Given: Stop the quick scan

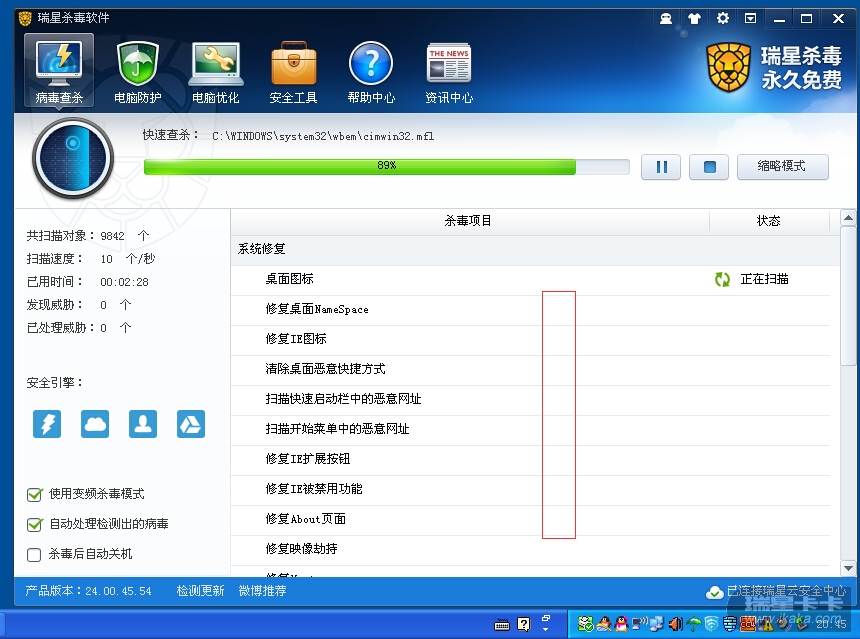Looking at the screenshot, I should pyautogui.click(x=709, y=167).
